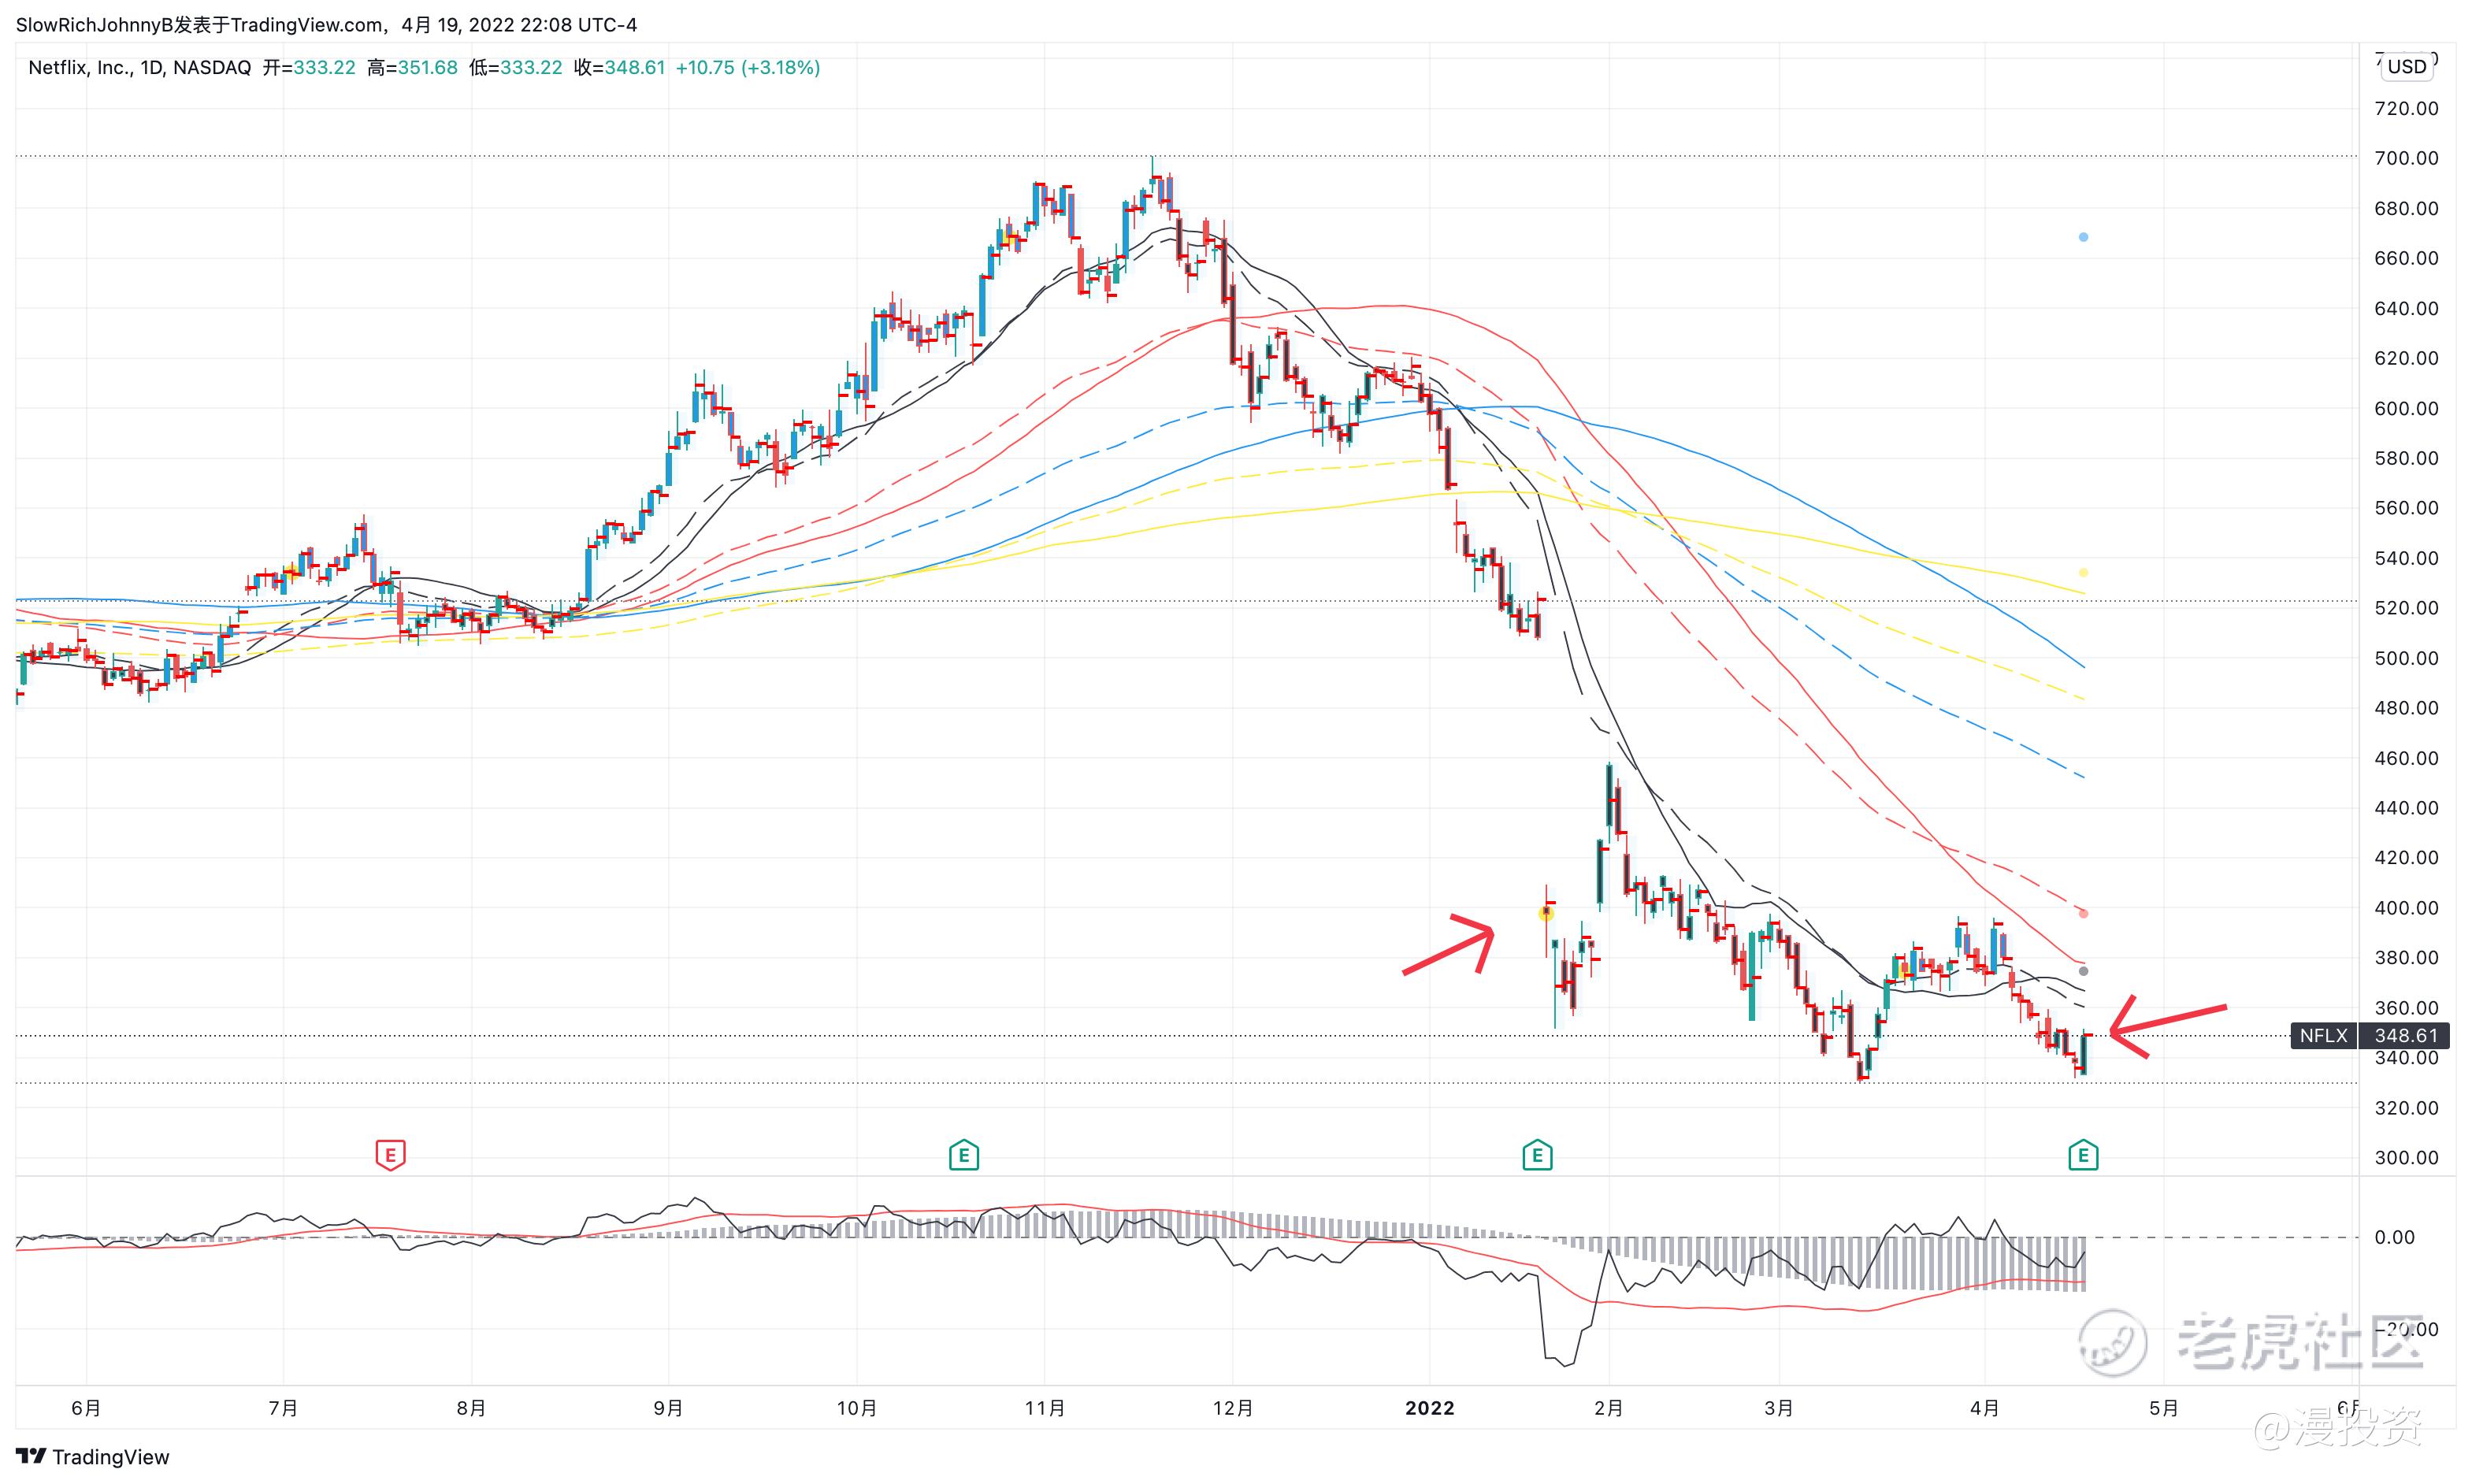
Task: Click the yellow endpoint dot near 534
Action: click(x=2083, y=573)
